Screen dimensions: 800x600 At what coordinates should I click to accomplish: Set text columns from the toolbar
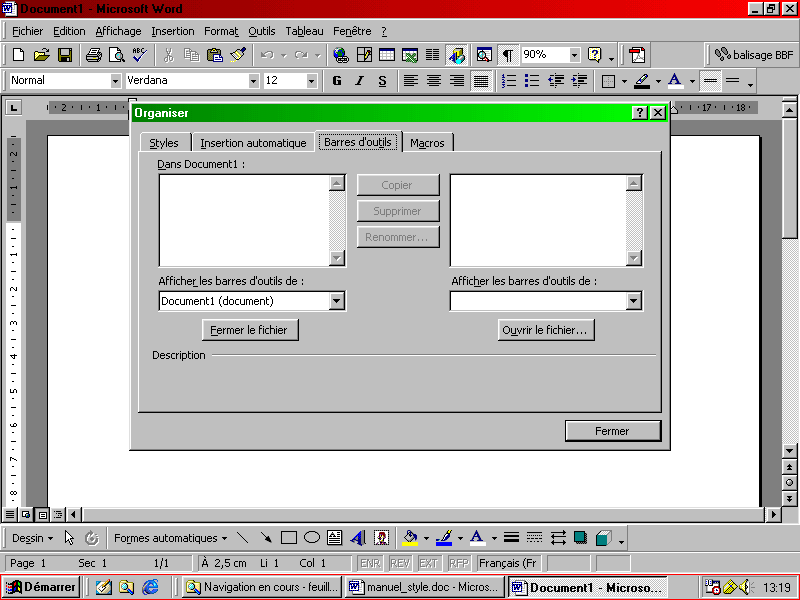(433, 55)
